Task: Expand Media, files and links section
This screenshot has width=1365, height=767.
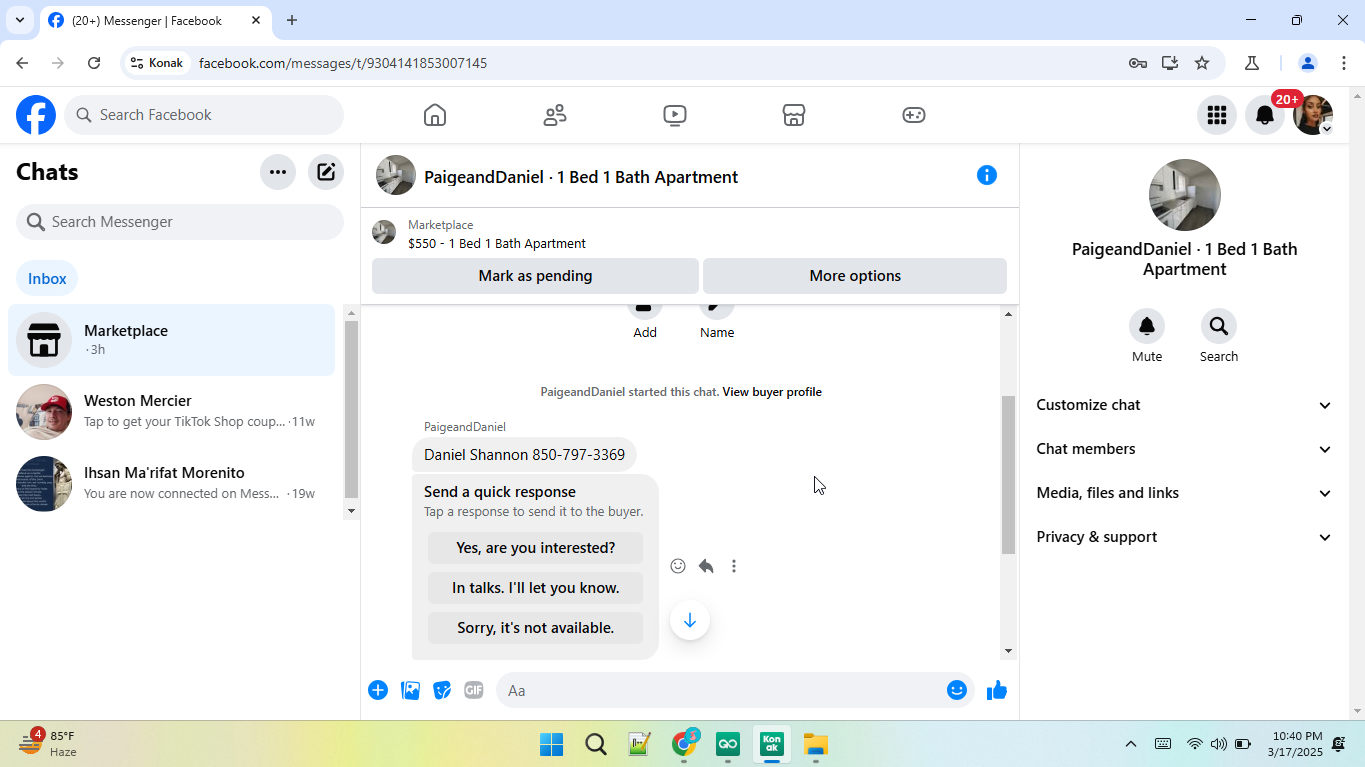Action: click(x=1185, y=493)
